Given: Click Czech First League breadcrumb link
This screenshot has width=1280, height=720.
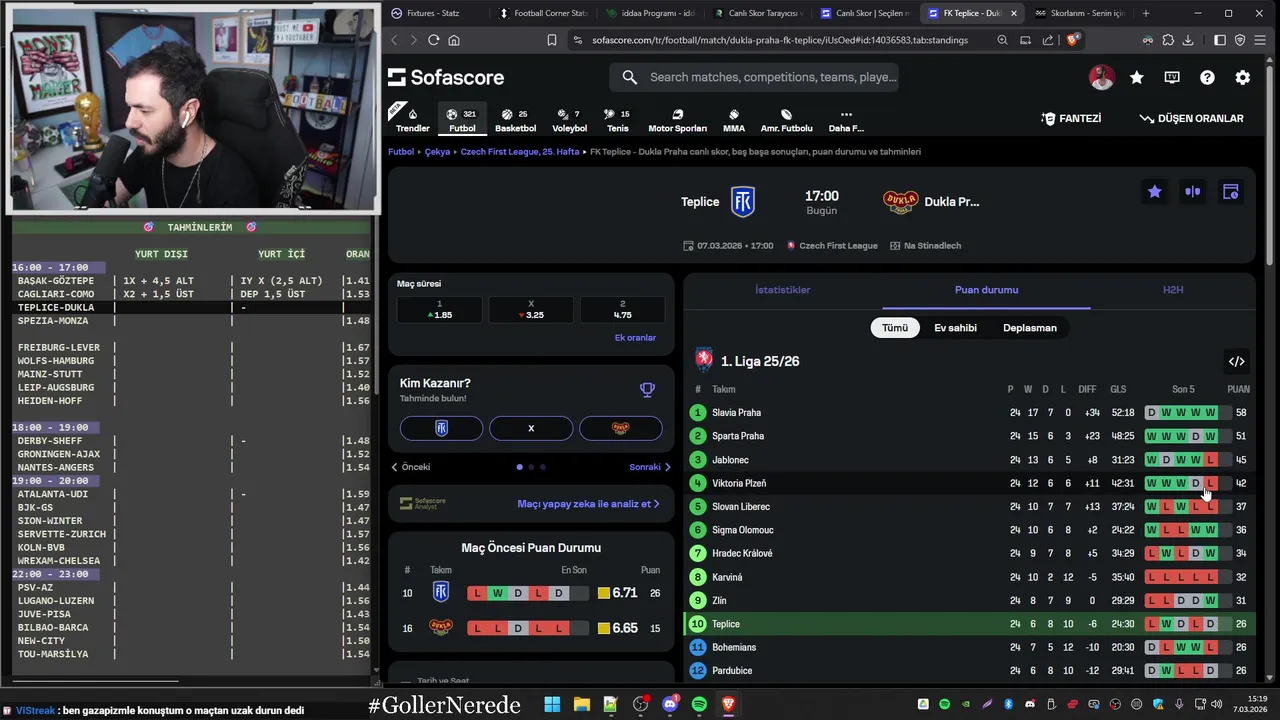Looking at the screenshot, I should tap(520, 152).
